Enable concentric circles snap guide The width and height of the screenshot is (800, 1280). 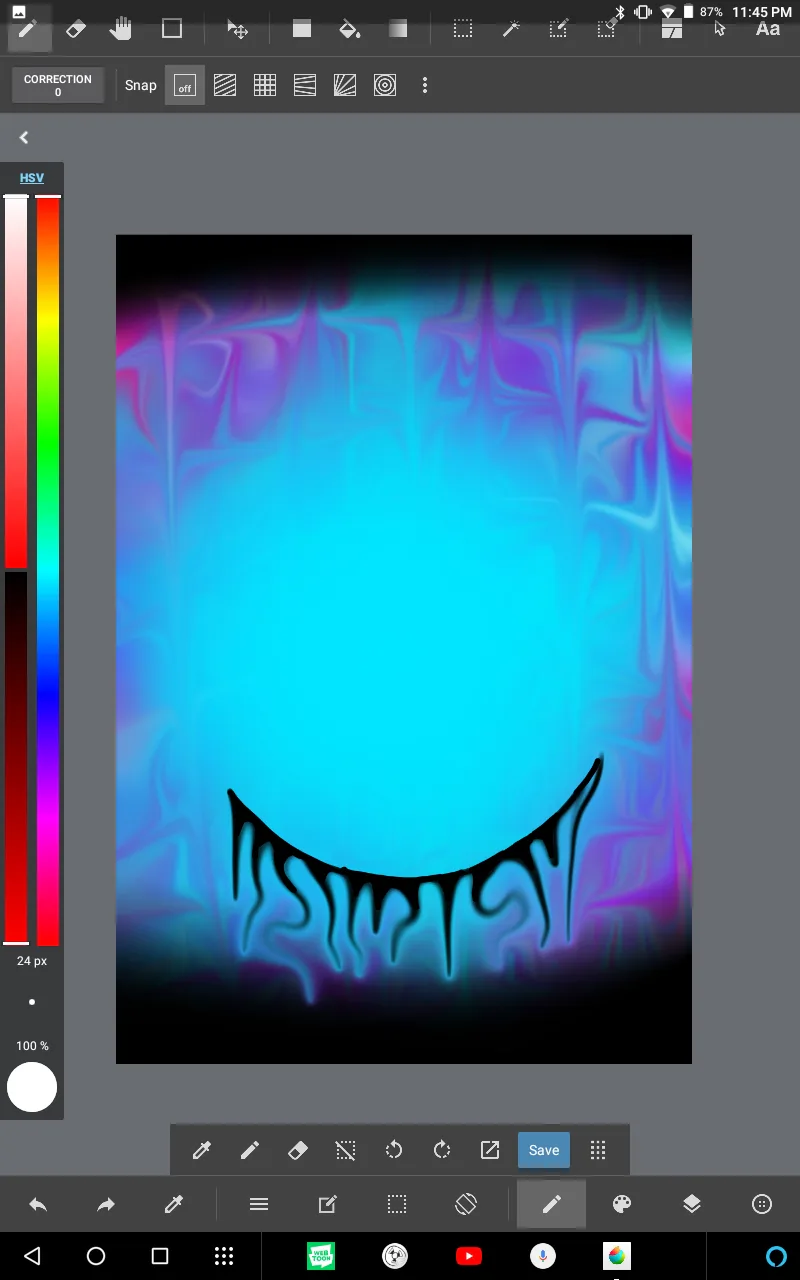tap(385, 86)
